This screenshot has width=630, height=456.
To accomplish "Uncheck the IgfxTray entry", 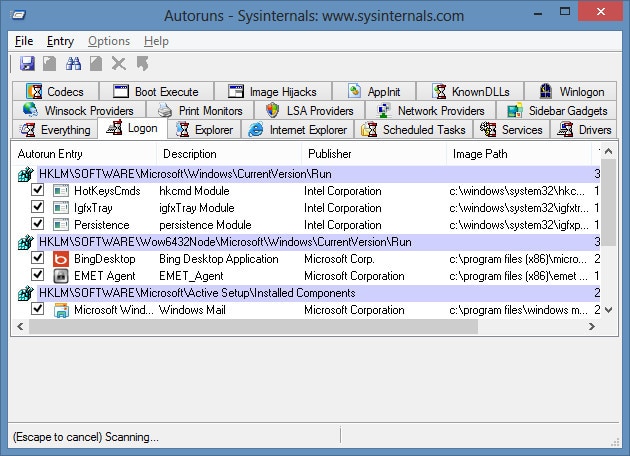I will coord(37,207).
